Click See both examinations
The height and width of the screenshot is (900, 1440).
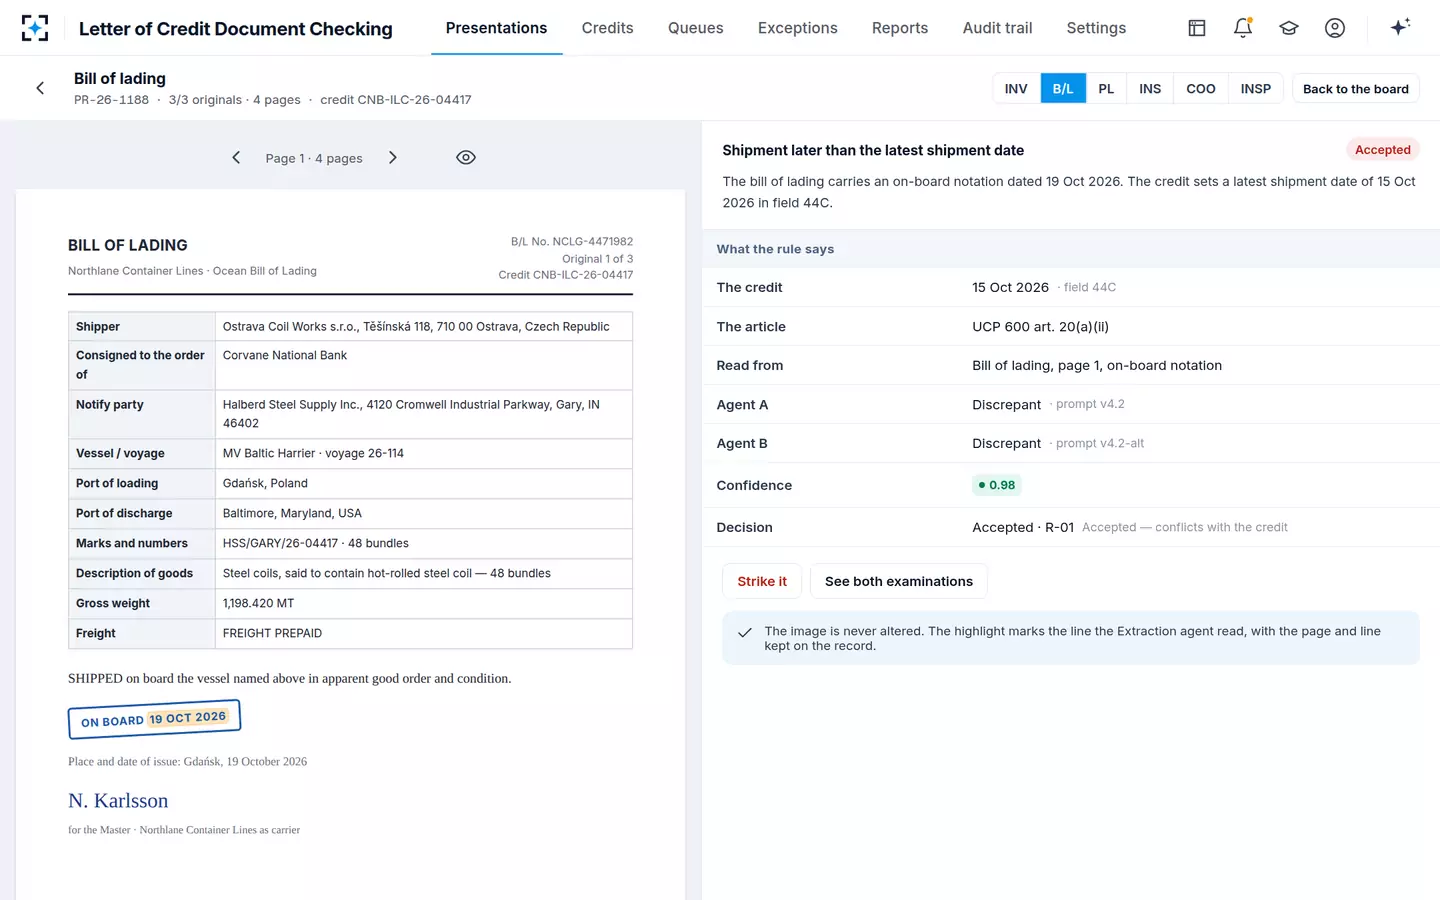click(899, 581)
